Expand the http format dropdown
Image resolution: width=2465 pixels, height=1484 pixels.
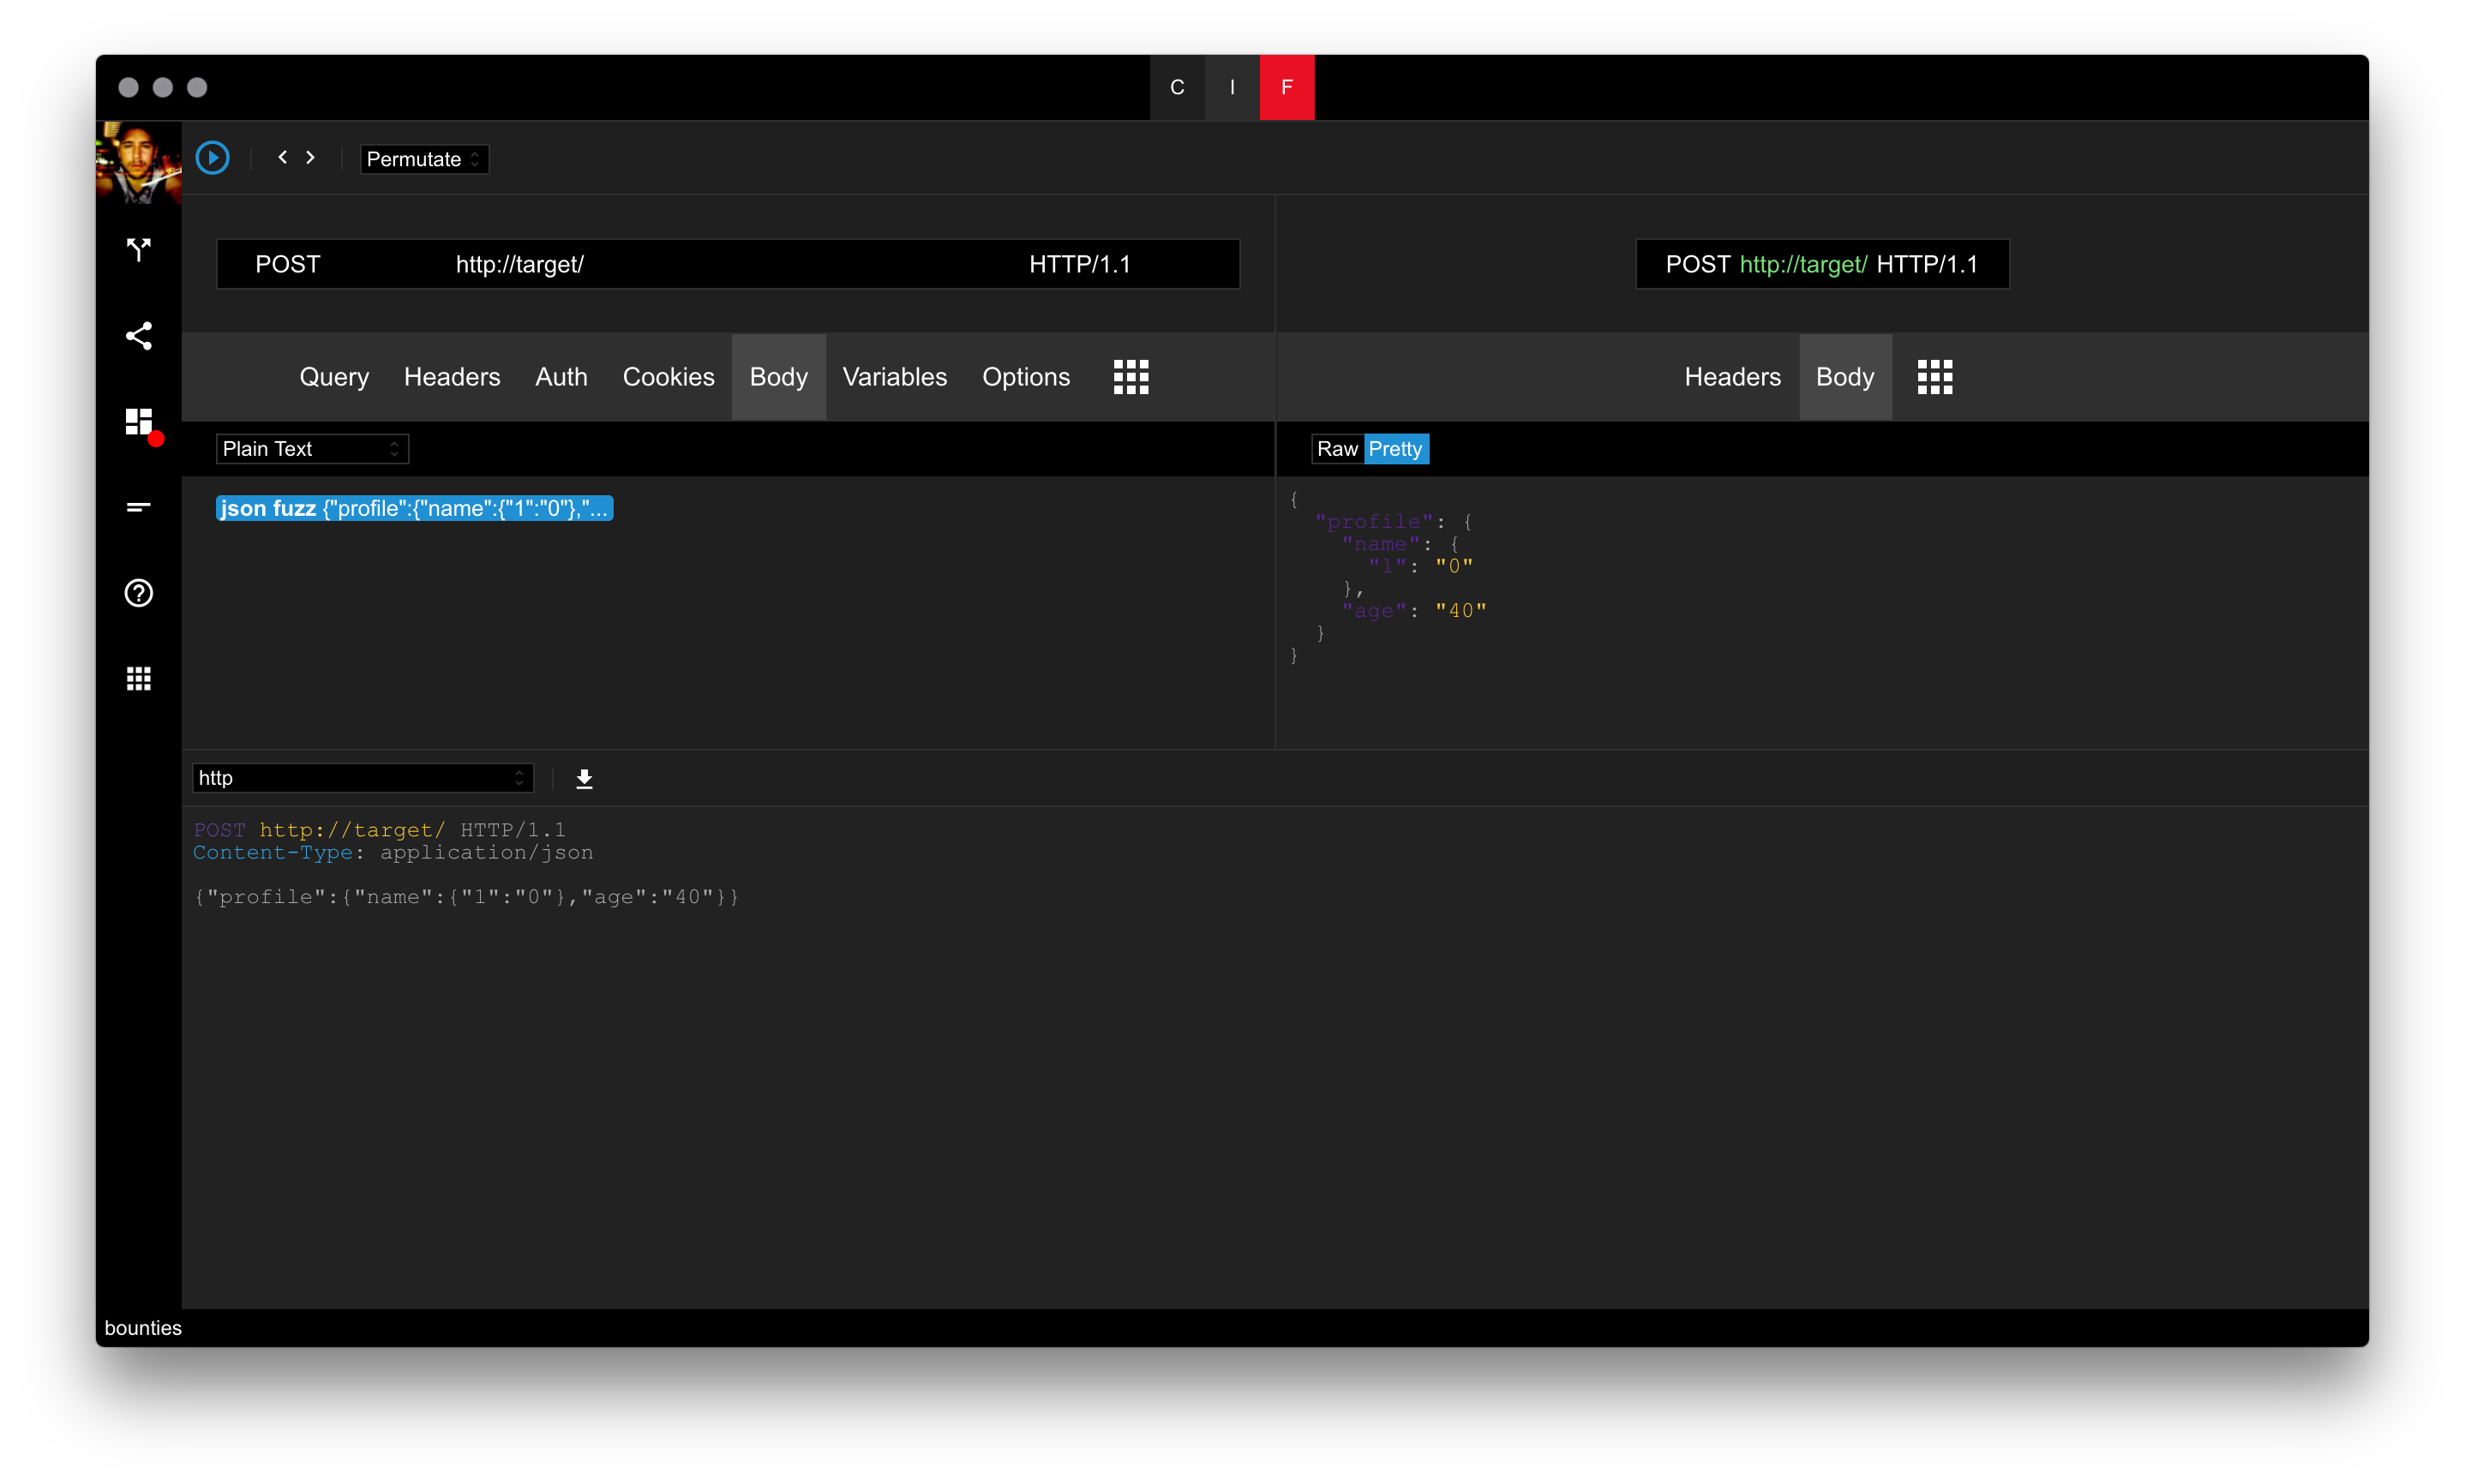(362, 778)
